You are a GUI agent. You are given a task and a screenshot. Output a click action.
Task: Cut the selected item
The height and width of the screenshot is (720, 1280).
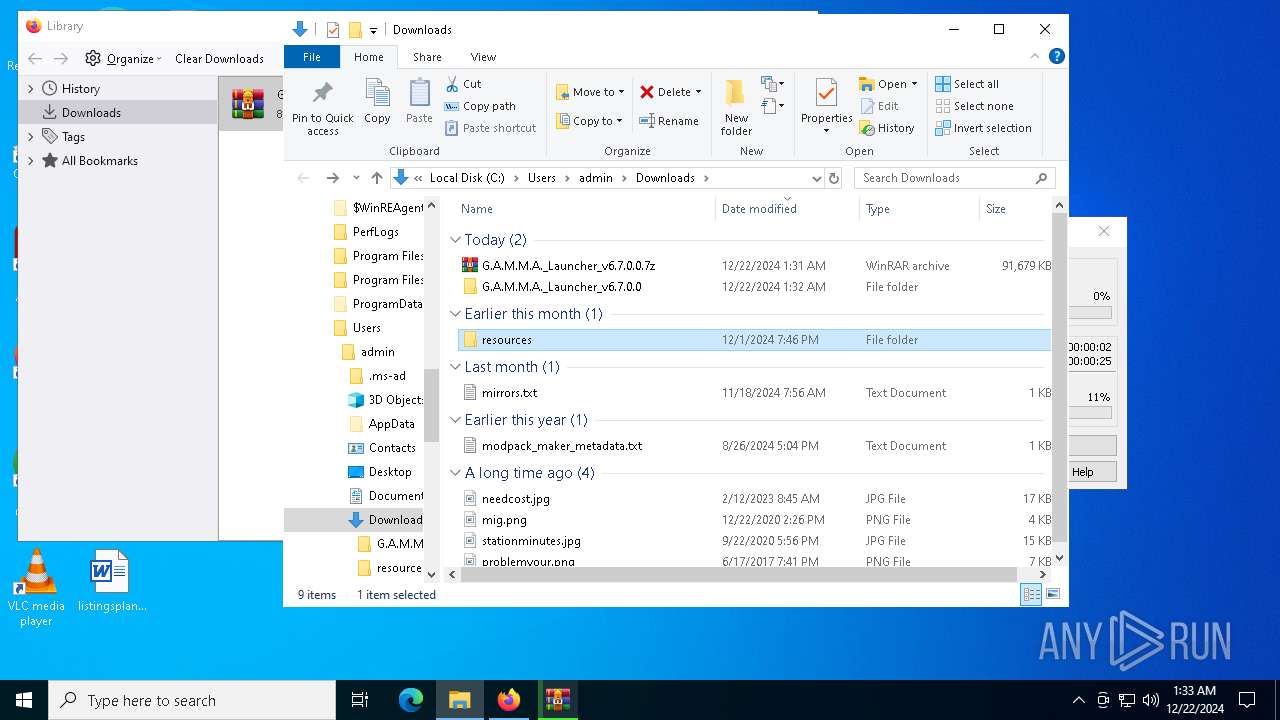463,84
